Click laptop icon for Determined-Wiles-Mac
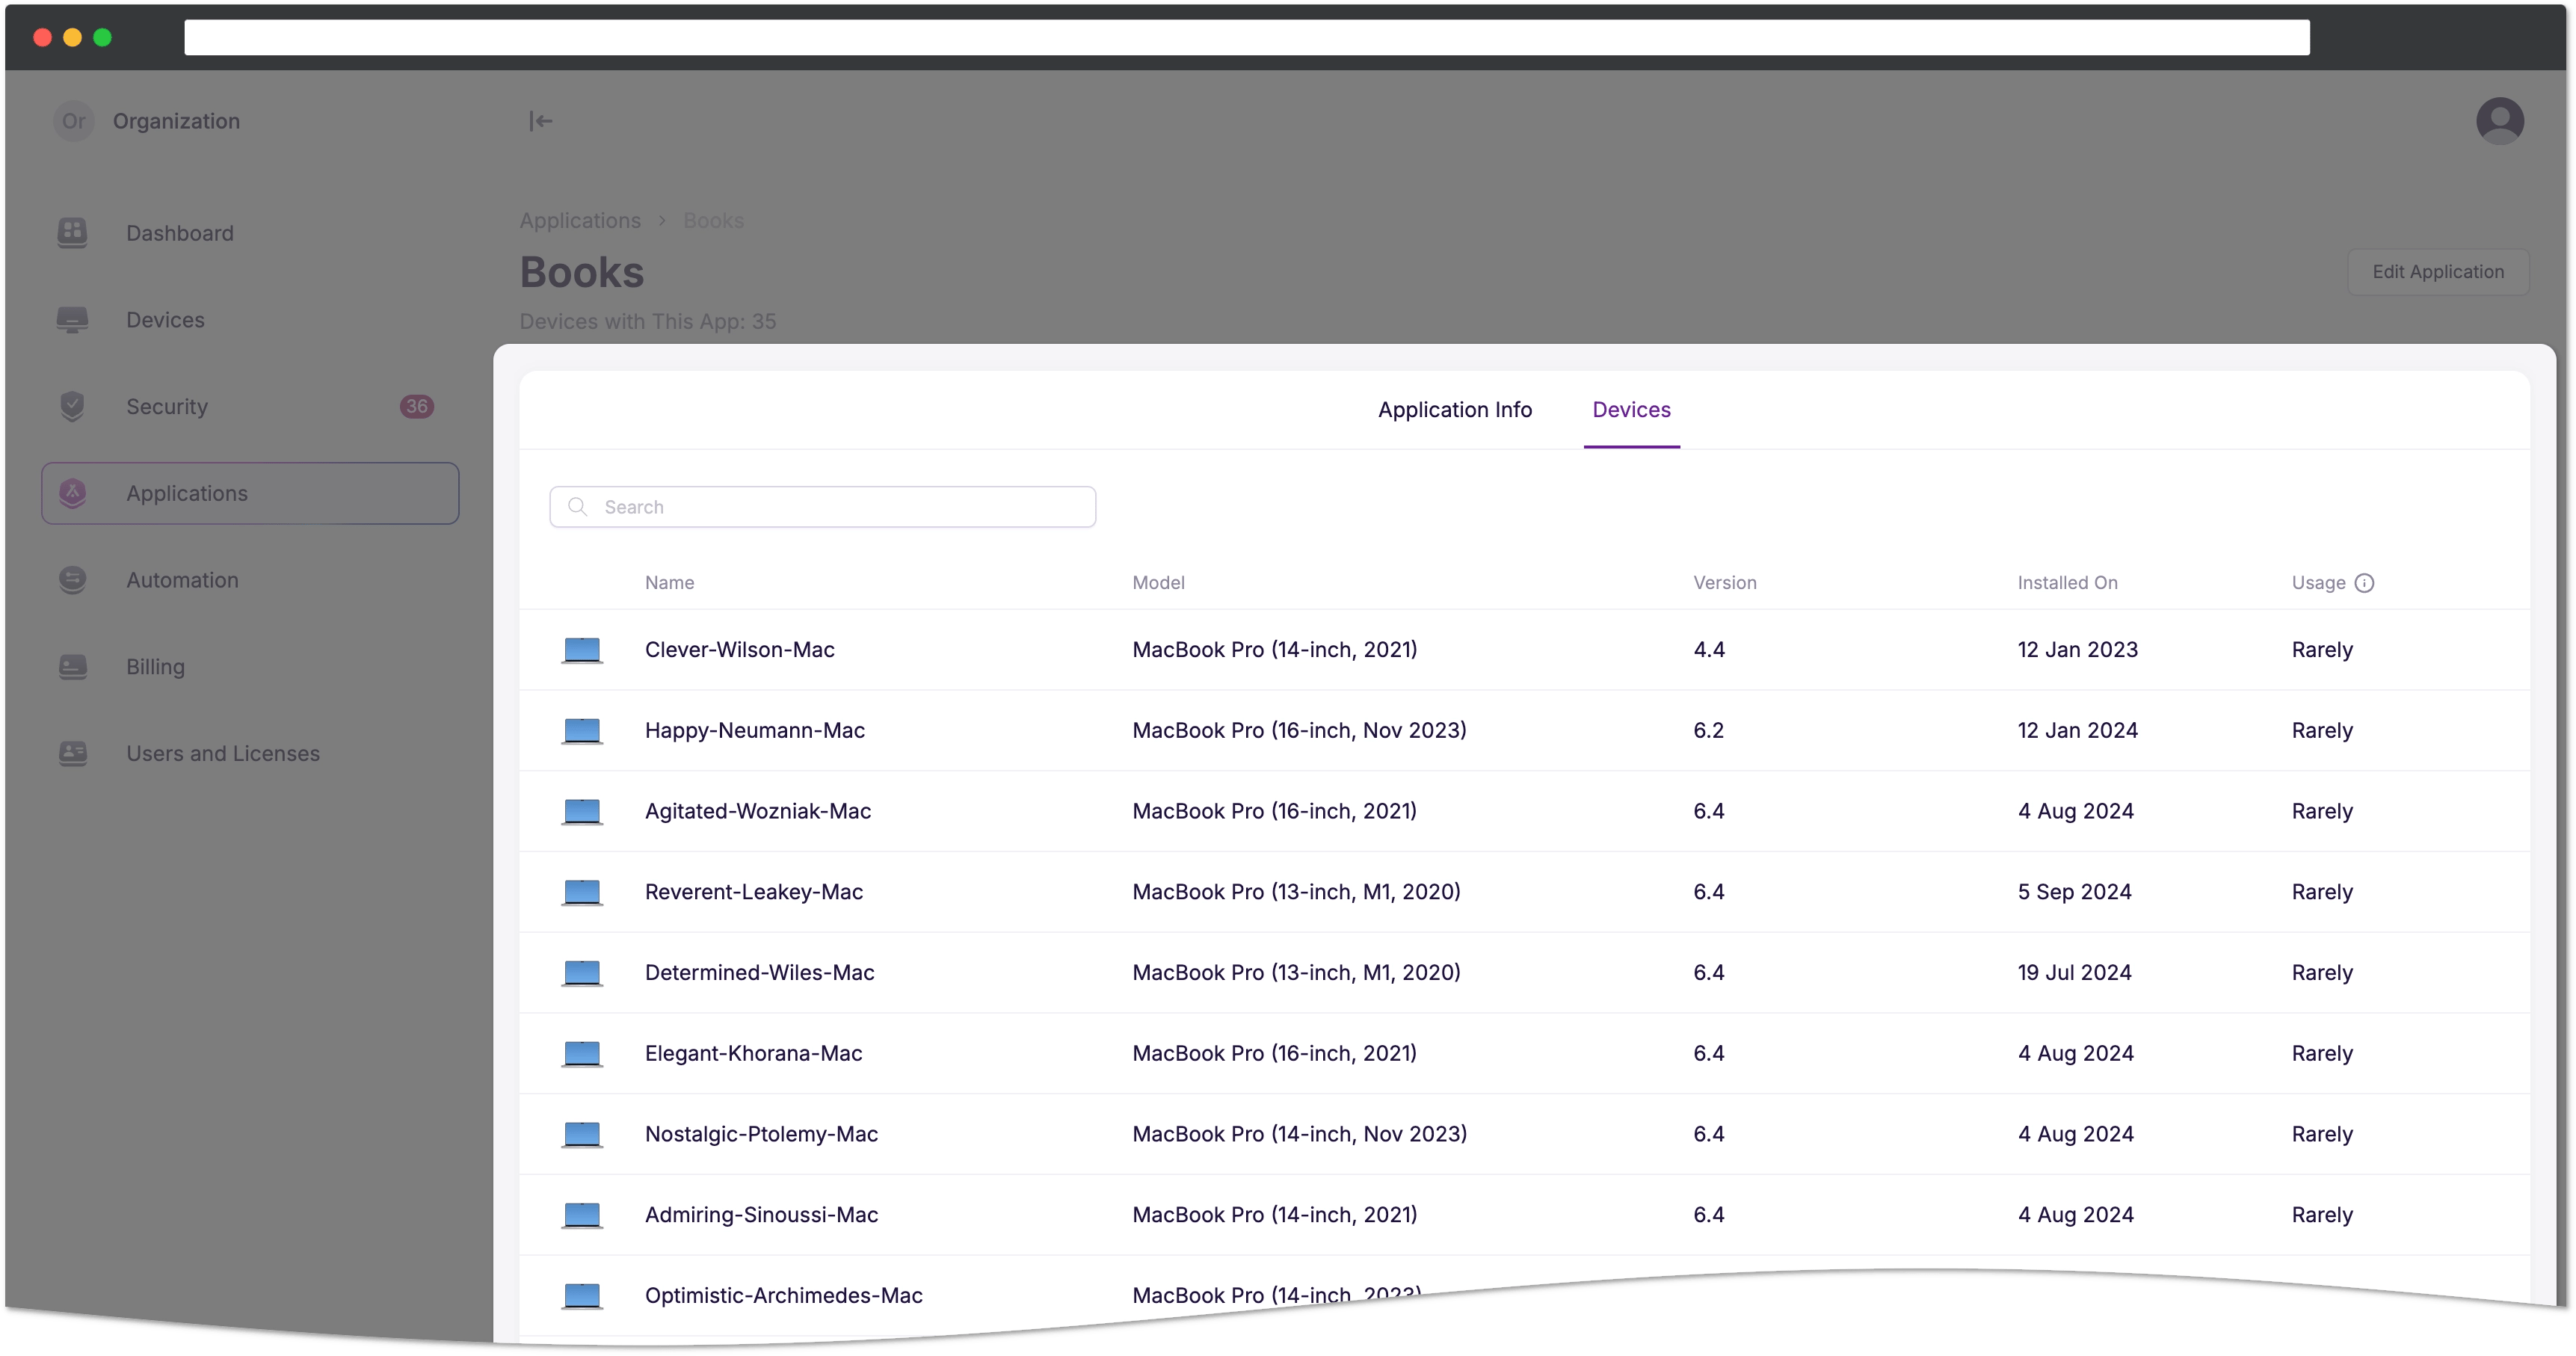This screenshot has height=1356, width=2576. tap(582, 973)
